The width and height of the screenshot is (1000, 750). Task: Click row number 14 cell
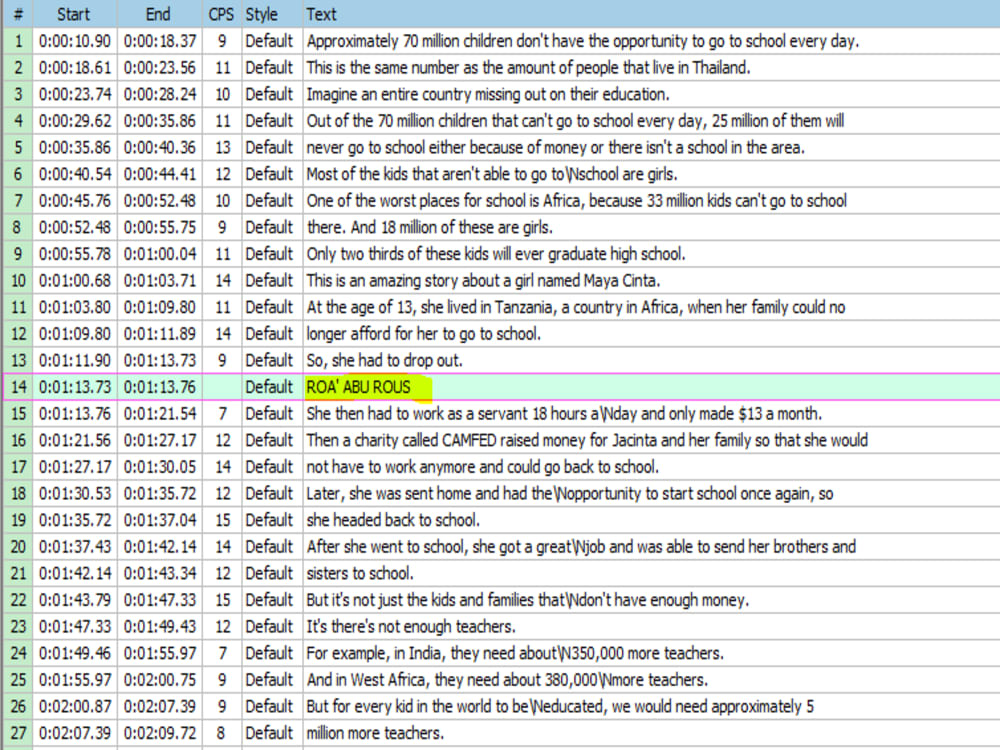tap(18, 387)
